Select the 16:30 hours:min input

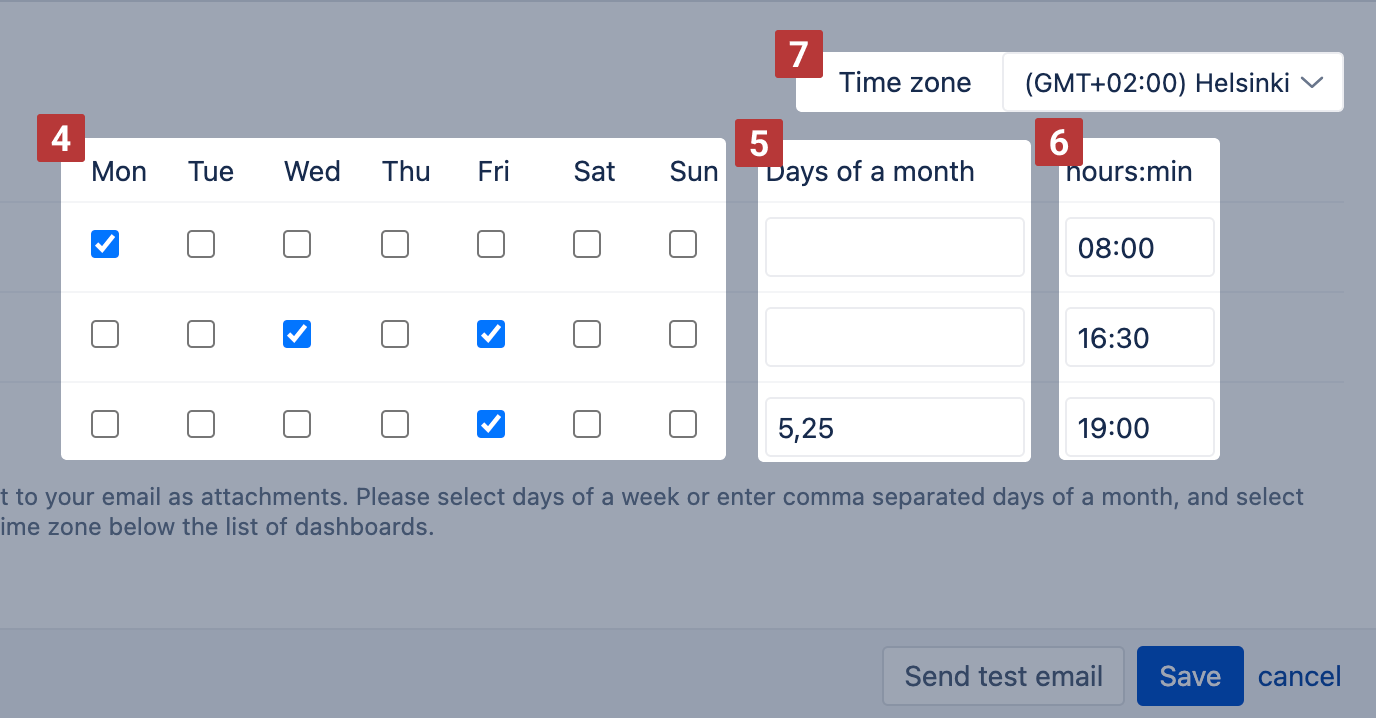(x=1139, y=337)
